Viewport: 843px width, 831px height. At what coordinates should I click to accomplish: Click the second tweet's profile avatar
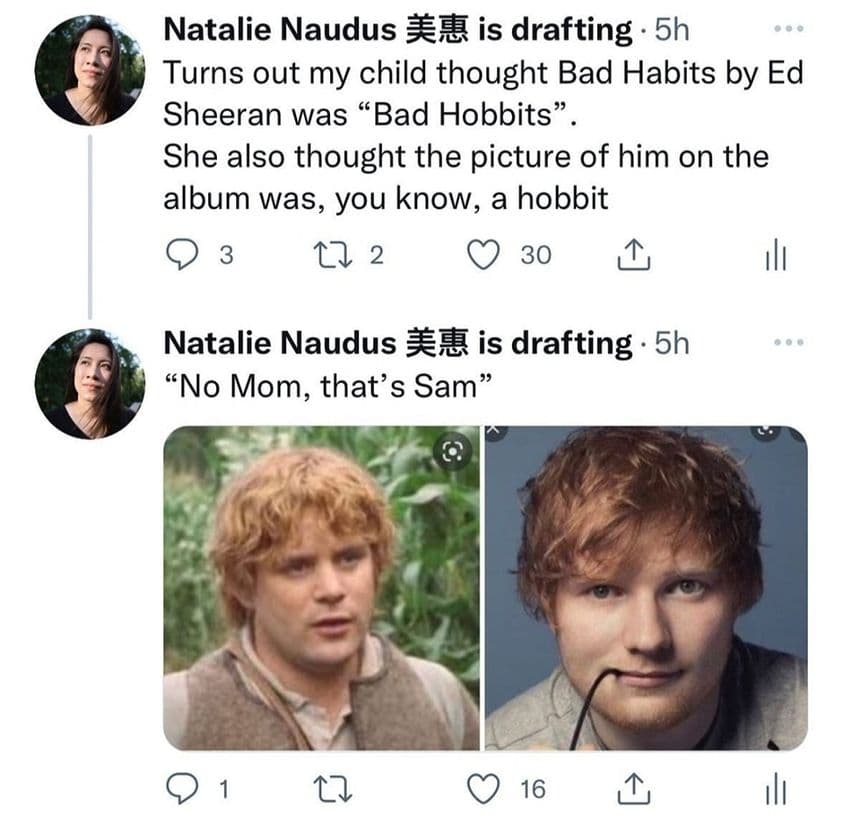[90, 384]
